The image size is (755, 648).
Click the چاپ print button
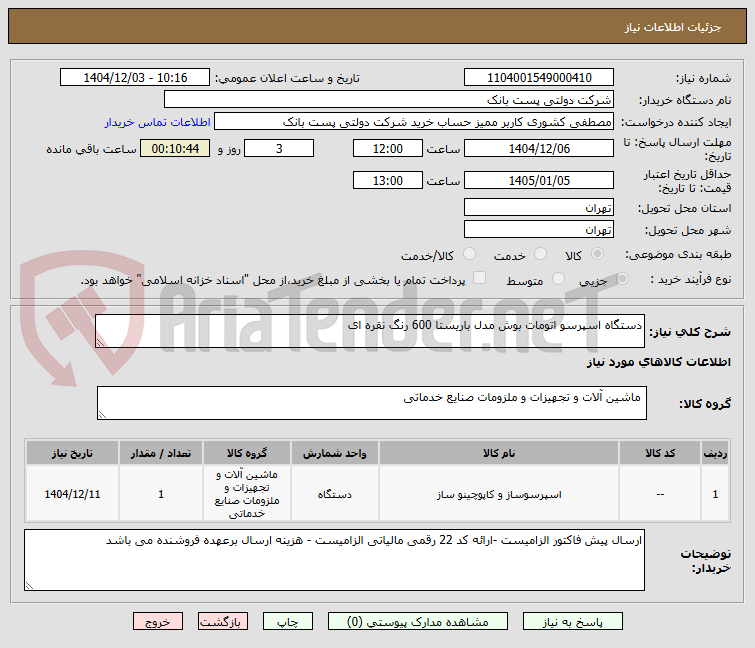point(287,622)
